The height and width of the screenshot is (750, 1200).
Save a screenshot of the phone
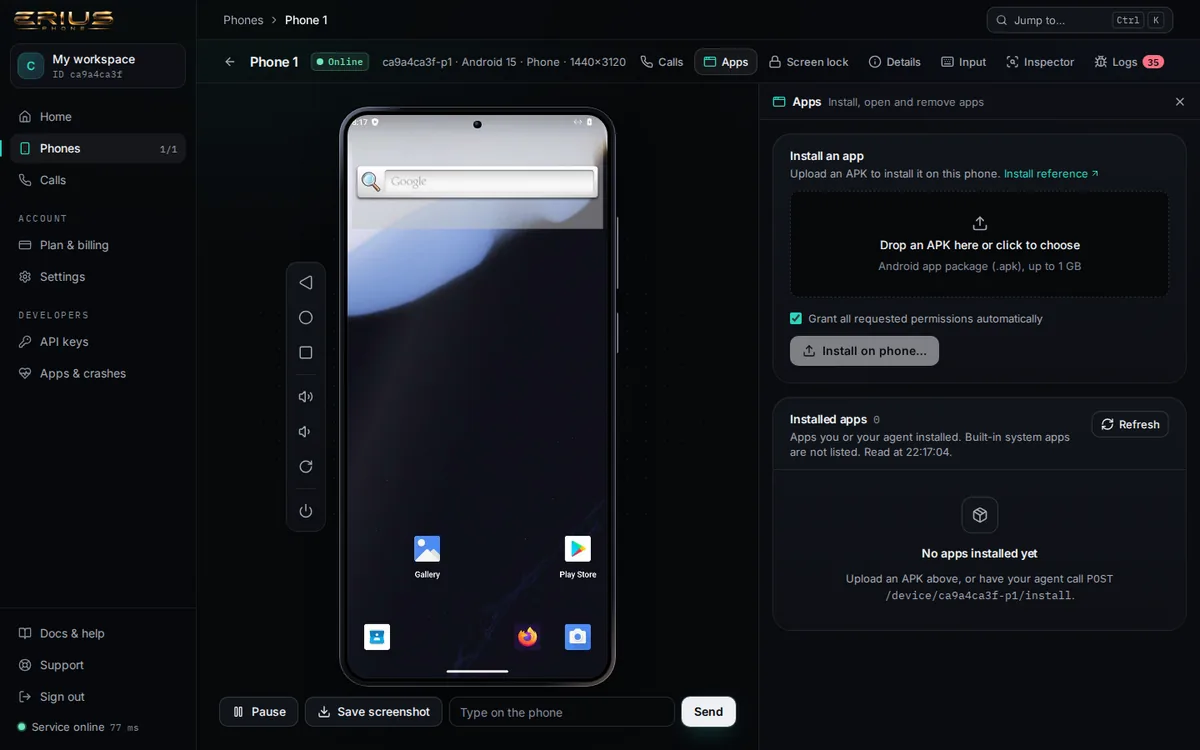tap(373, 712)
